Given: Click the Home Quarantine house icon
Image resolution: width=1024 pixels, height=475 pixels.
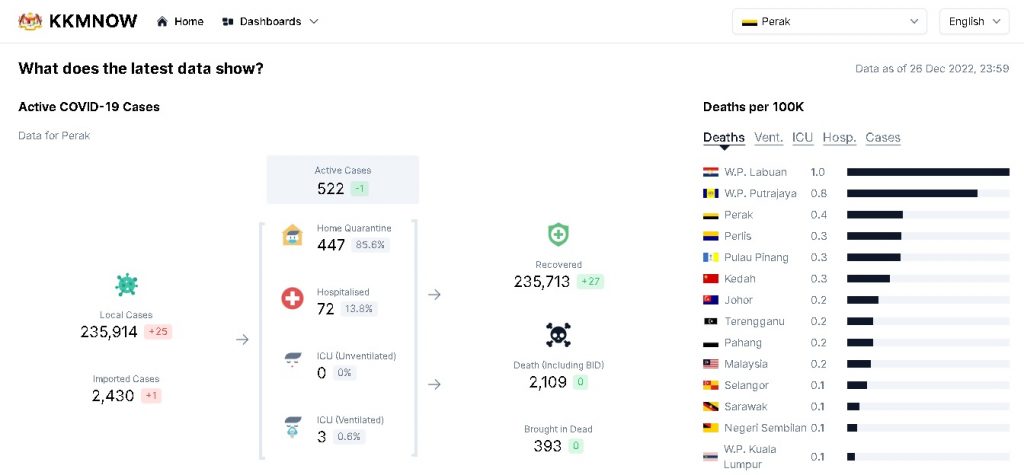Looking at the screenshot, I should [292, 237].
